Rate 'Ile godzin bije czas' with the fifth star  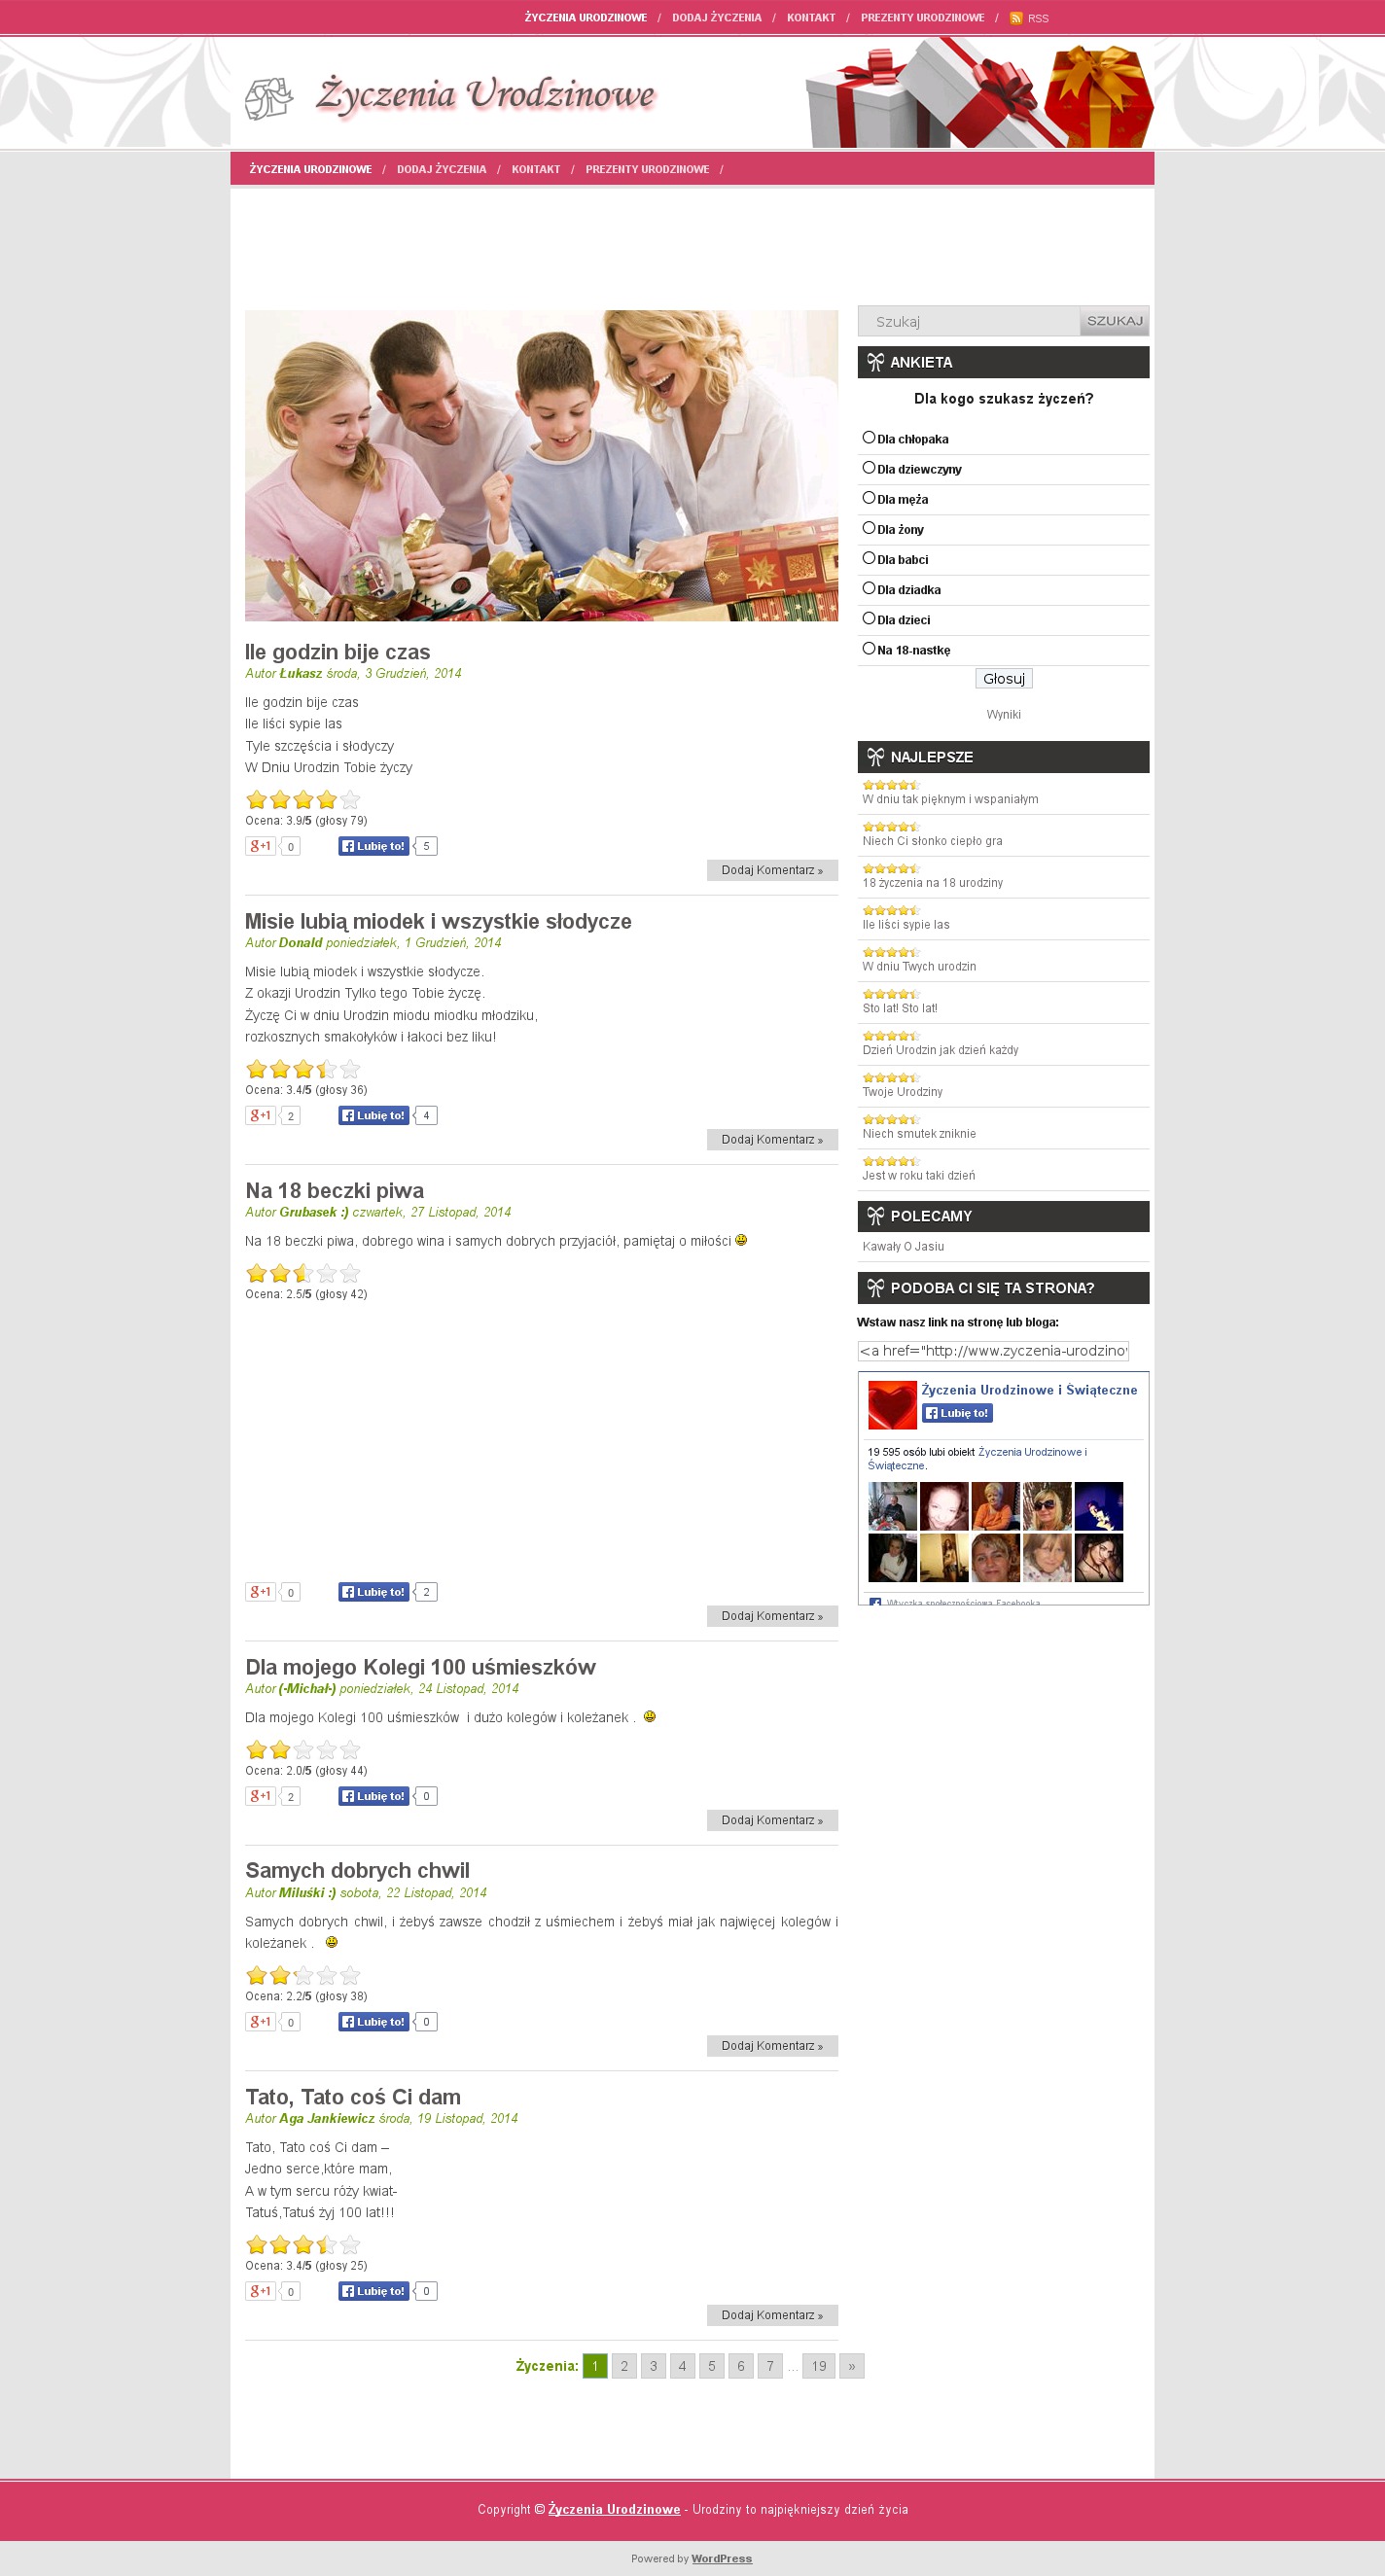click(x=350, y=799)
